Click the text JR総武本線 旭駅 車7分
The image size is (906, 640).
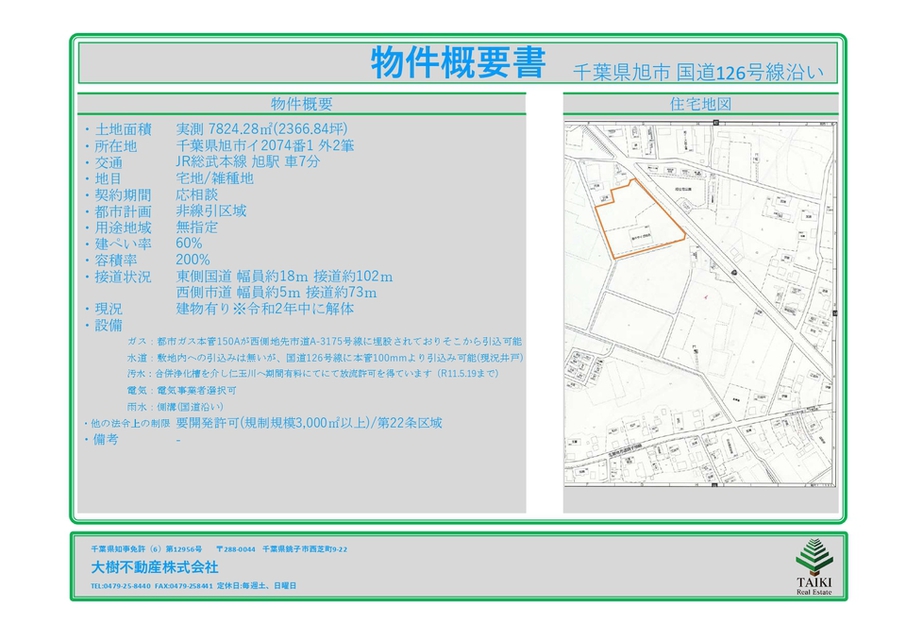[x=247, y=162]
